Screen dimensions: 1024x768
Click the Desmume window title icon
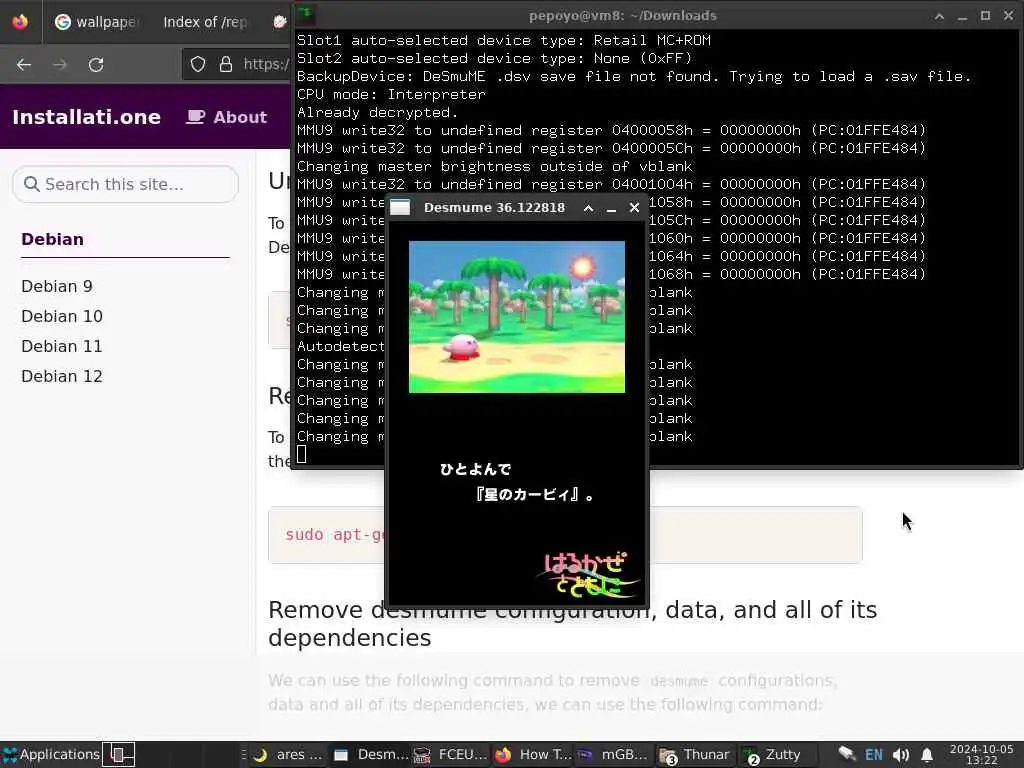click(400, 208)
